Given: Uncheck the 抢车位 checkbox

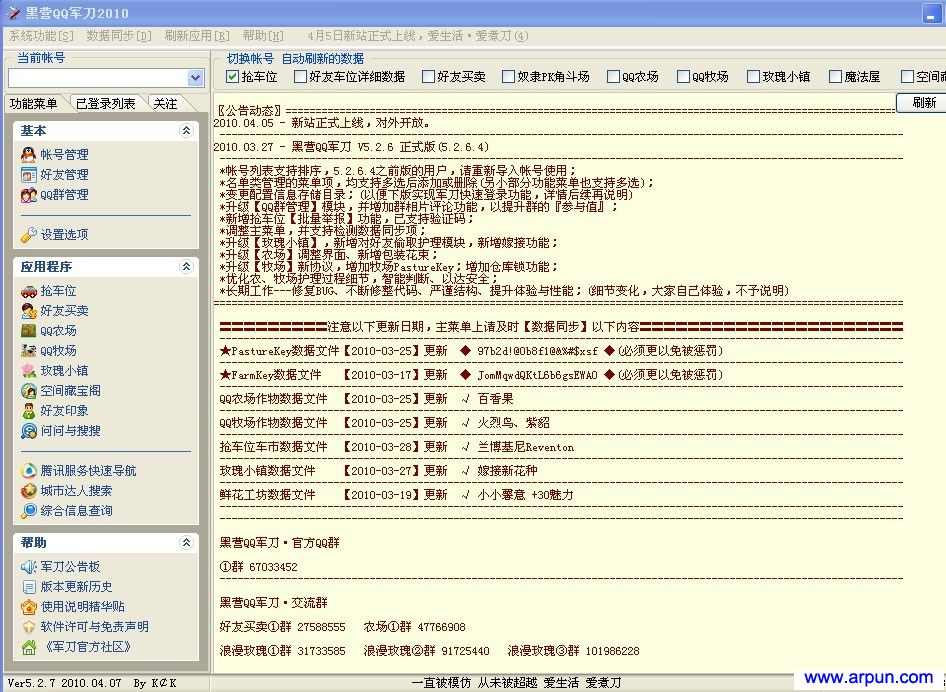Looking at the screenshot, I should click(232, 77).
